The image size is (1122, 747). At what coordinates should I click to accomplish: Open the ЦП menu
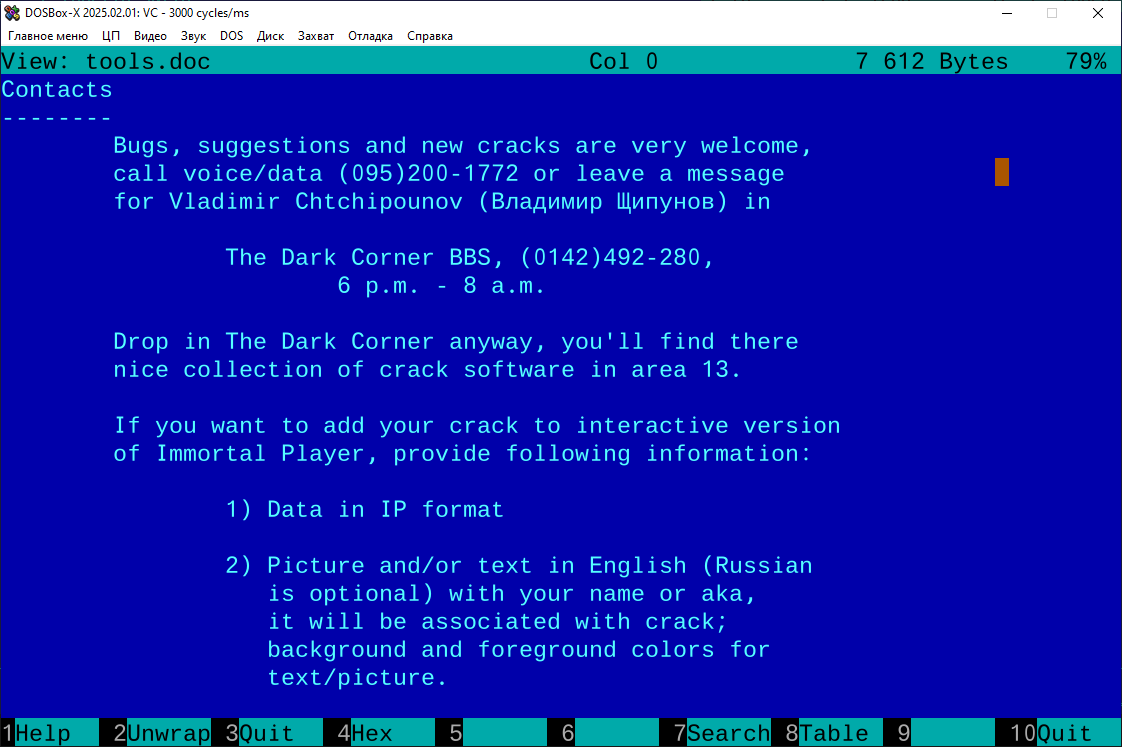coord(111,36)
